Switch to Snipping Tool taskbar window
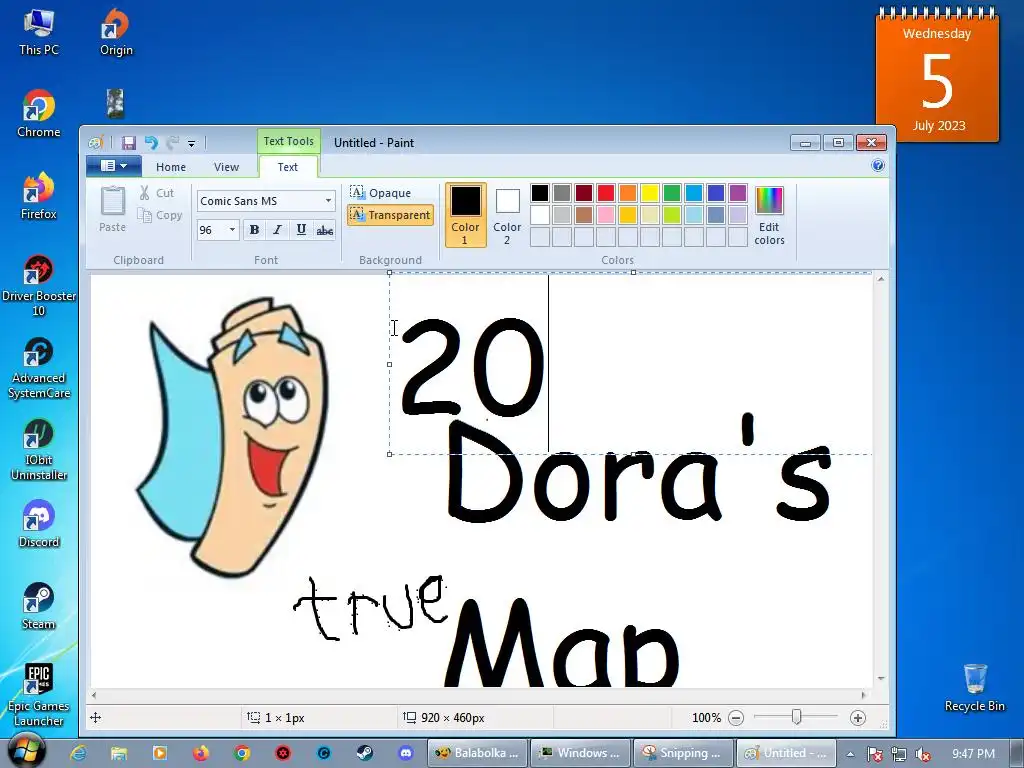Viewport: 1024px width, 768px height. click(x=683, y=753)
